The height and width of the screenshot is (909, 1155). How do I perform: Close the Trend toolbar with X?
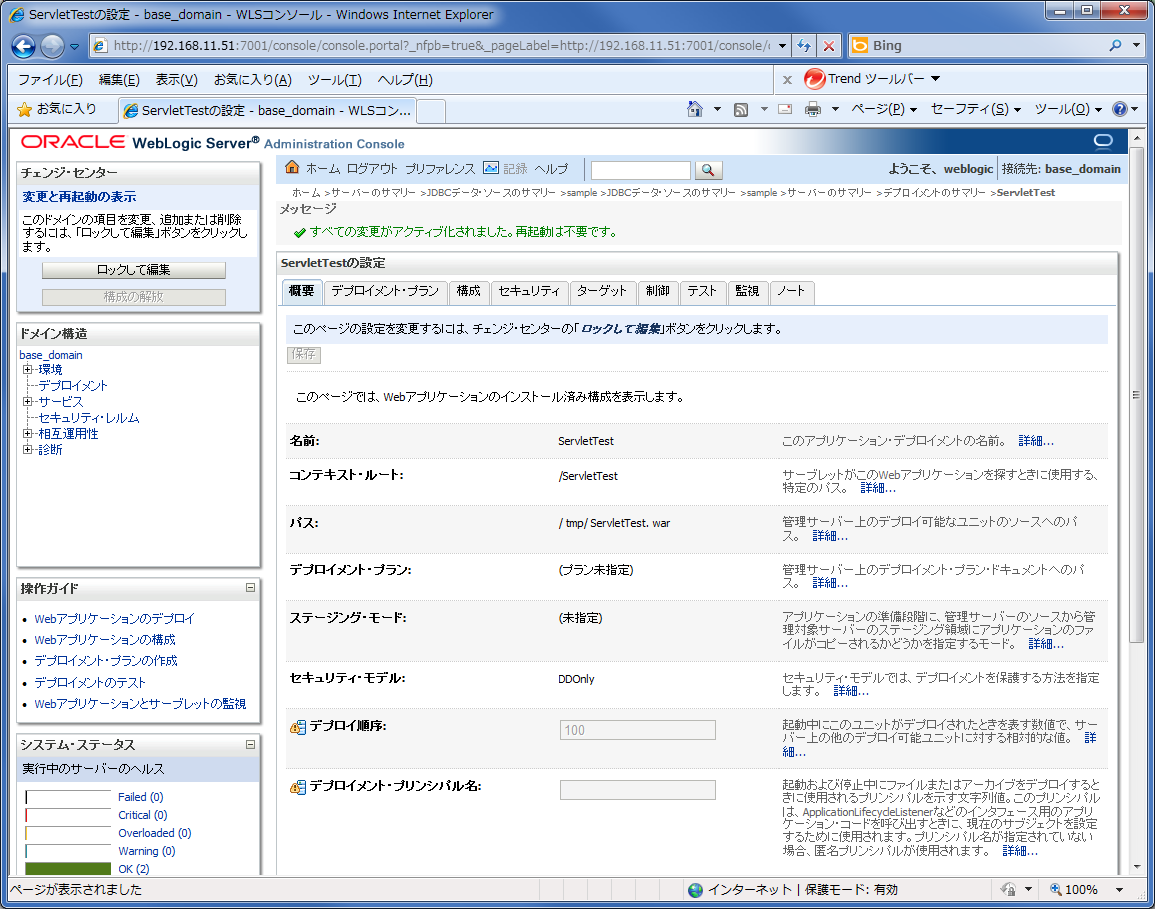[787, 80]
